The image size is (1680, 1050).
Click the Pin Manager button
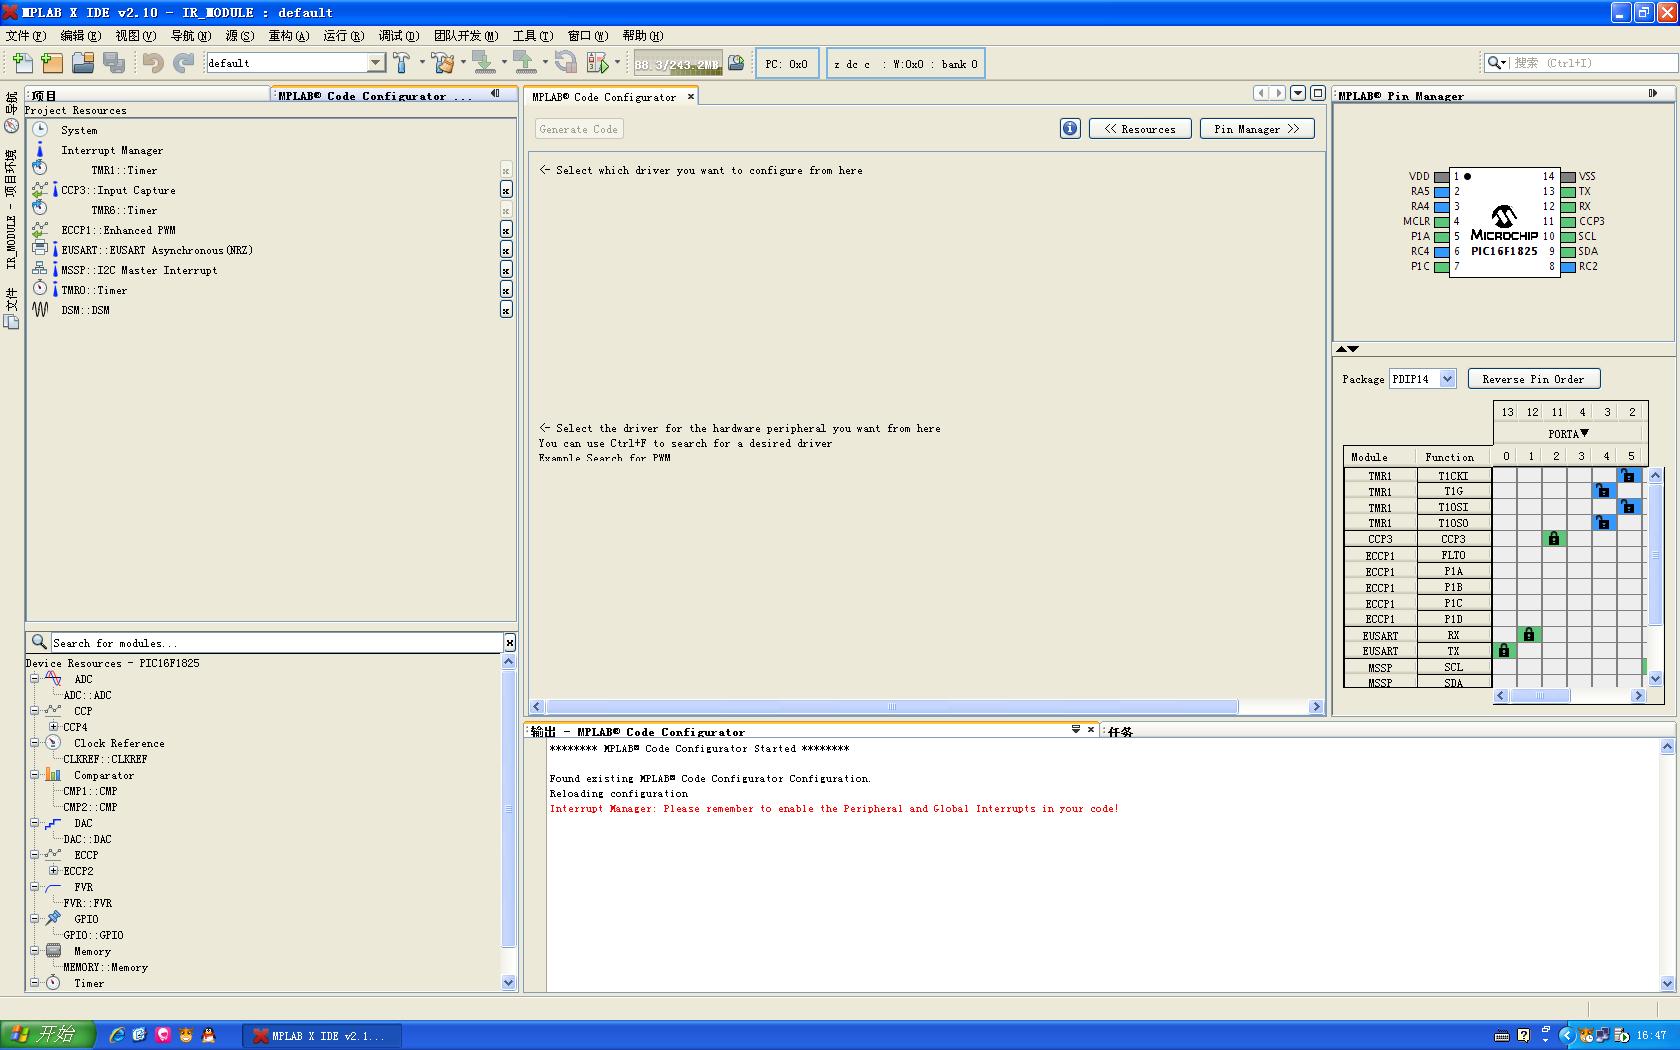pos(1256,129)
